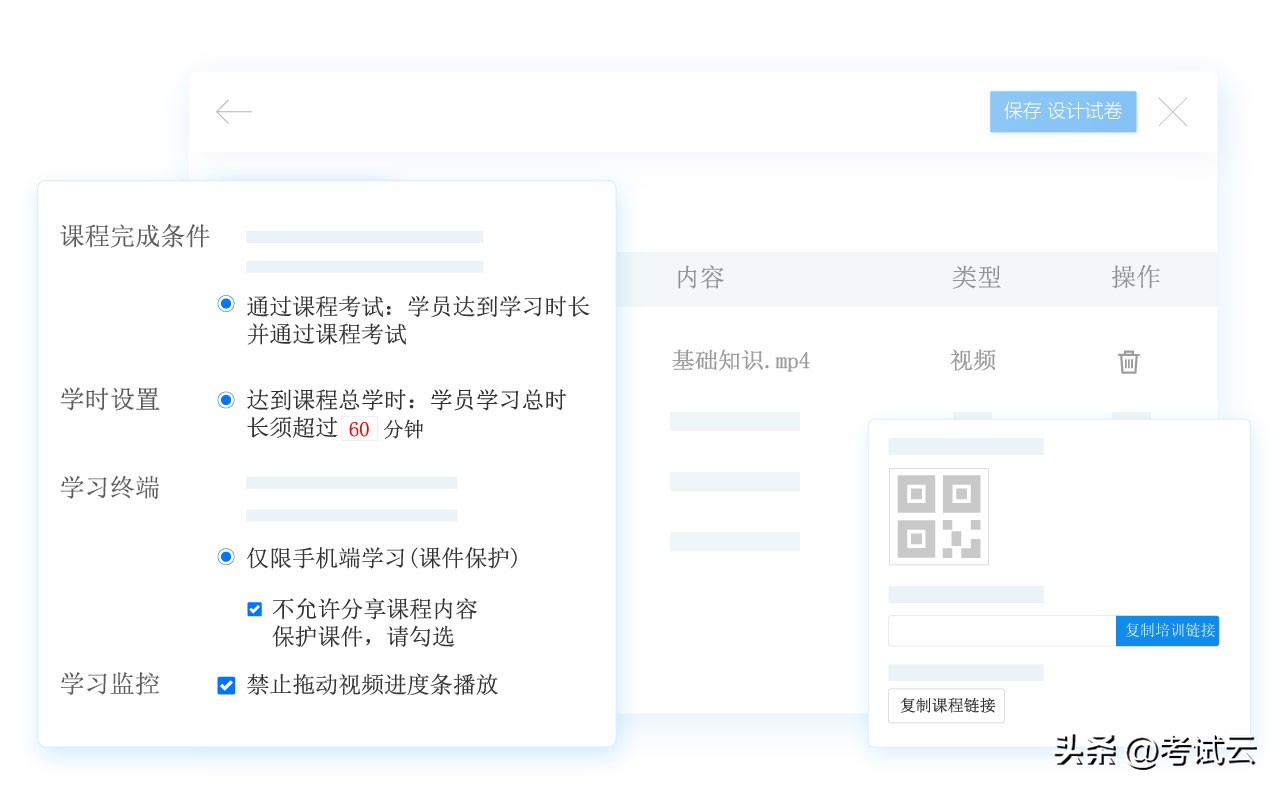Select 仅限手机端学习 radio option
The width and height of the screenshot is (1280, 790).
point(226,556)
